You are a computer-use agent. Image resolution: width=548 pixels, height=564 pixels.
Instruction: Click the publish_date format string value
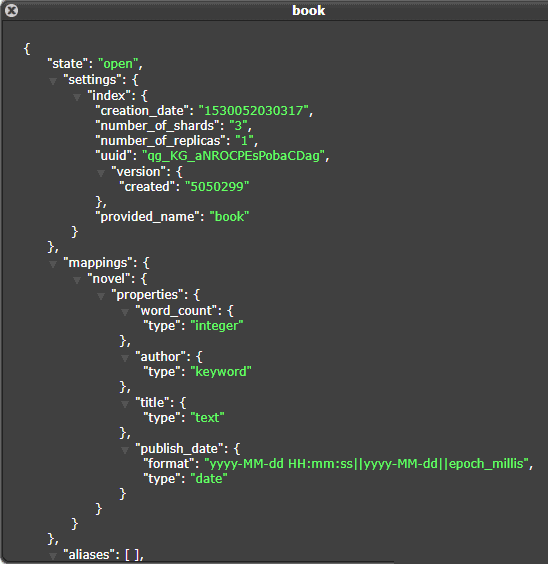click(x=366, y=464)
